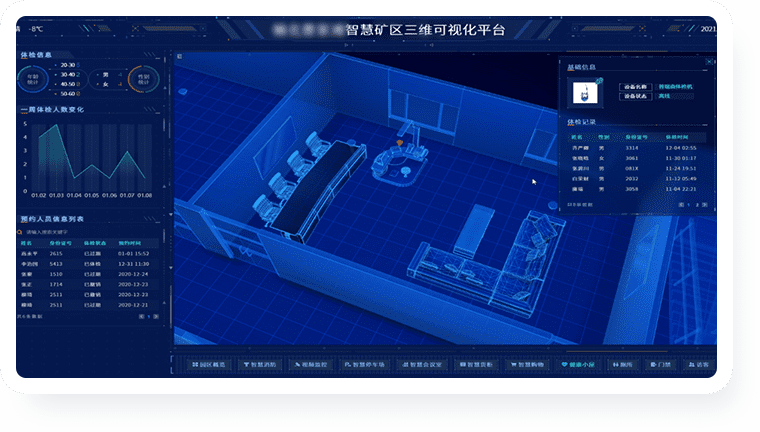Screen dimensions: 760x432
Task: Select the row with ID 5413
Action: (x=88, y=264)
